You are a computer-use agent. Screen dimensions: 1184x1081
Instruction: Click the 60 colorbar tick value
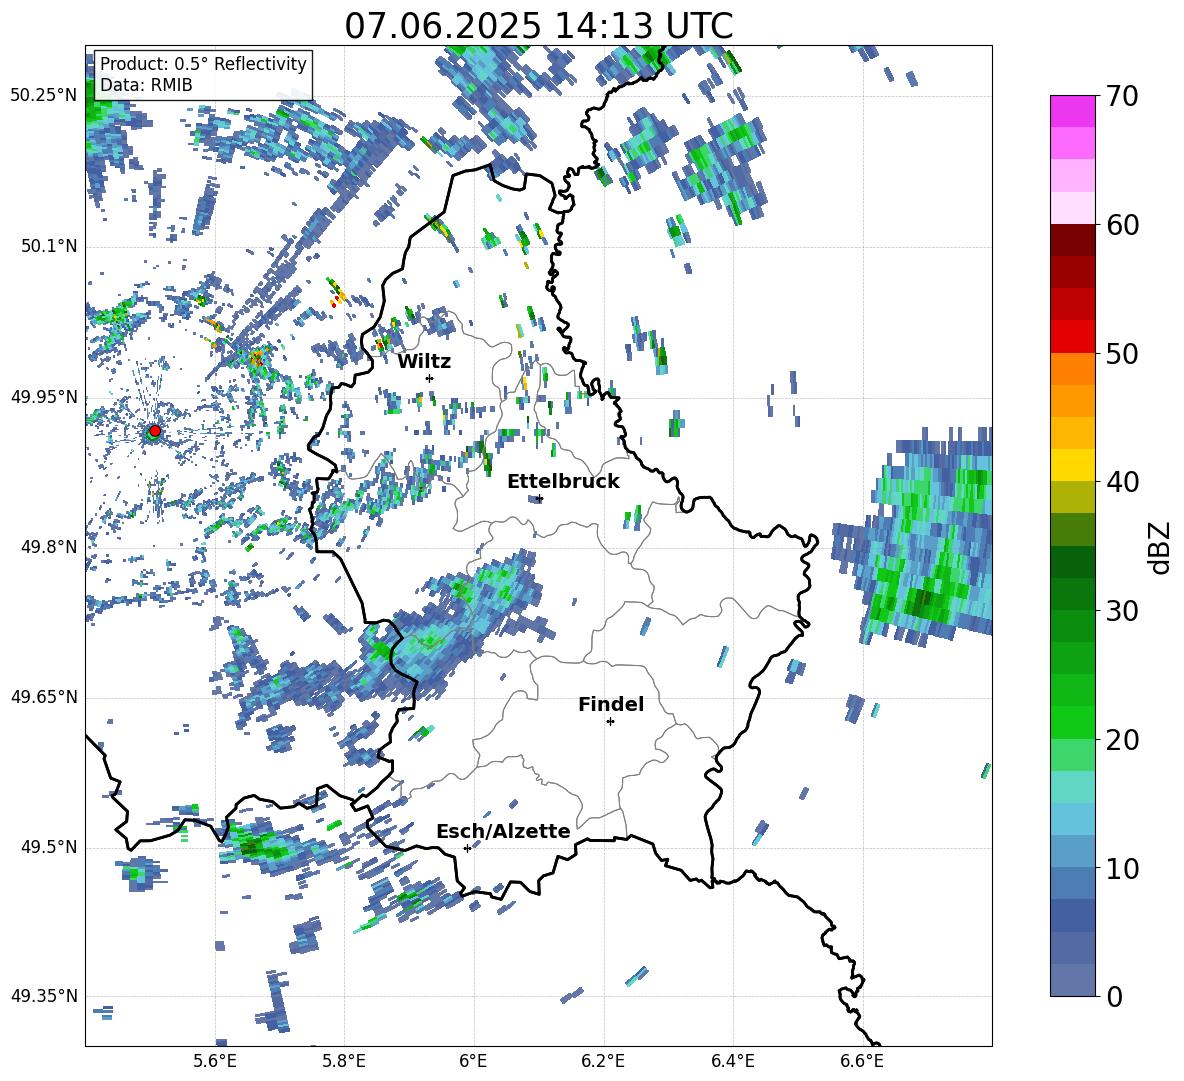point(1121,225)
